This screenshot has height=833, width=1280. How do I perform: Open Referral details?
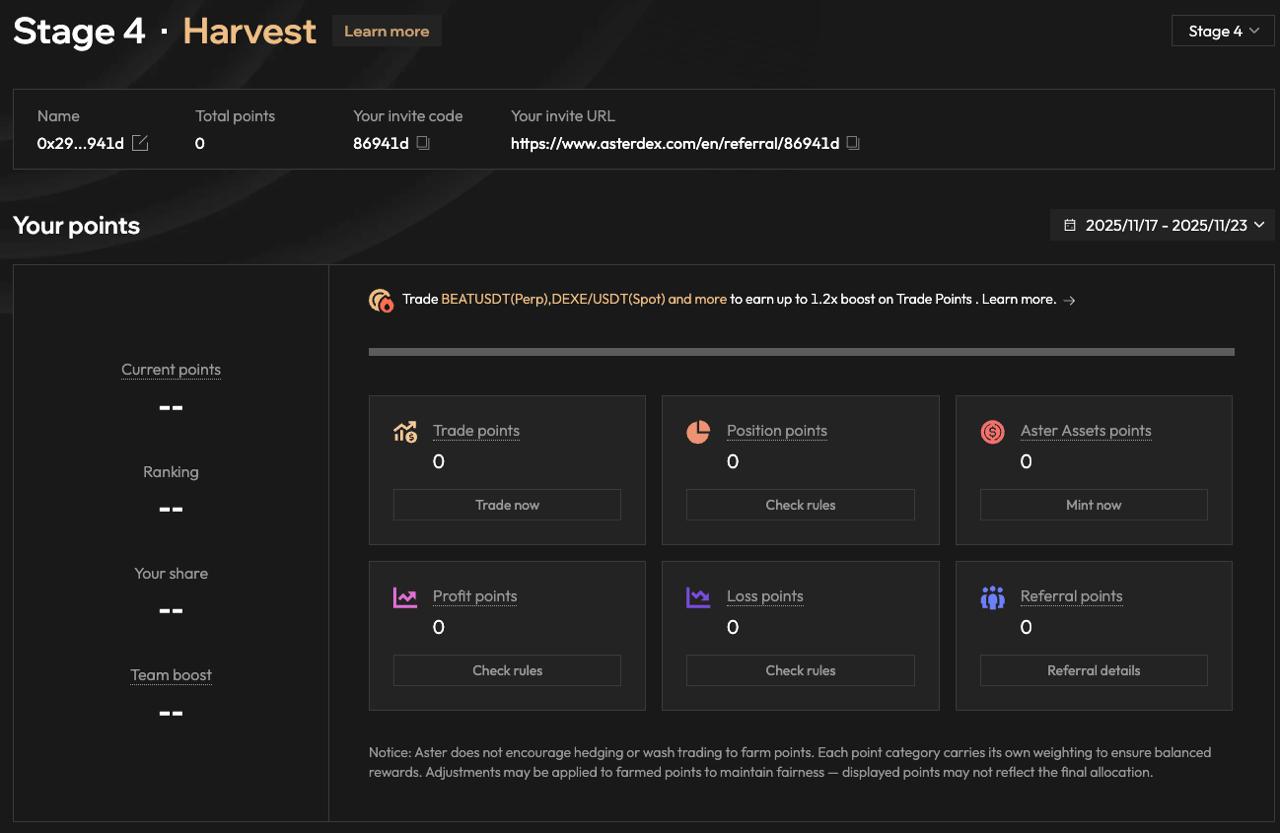coord(1093,671)
